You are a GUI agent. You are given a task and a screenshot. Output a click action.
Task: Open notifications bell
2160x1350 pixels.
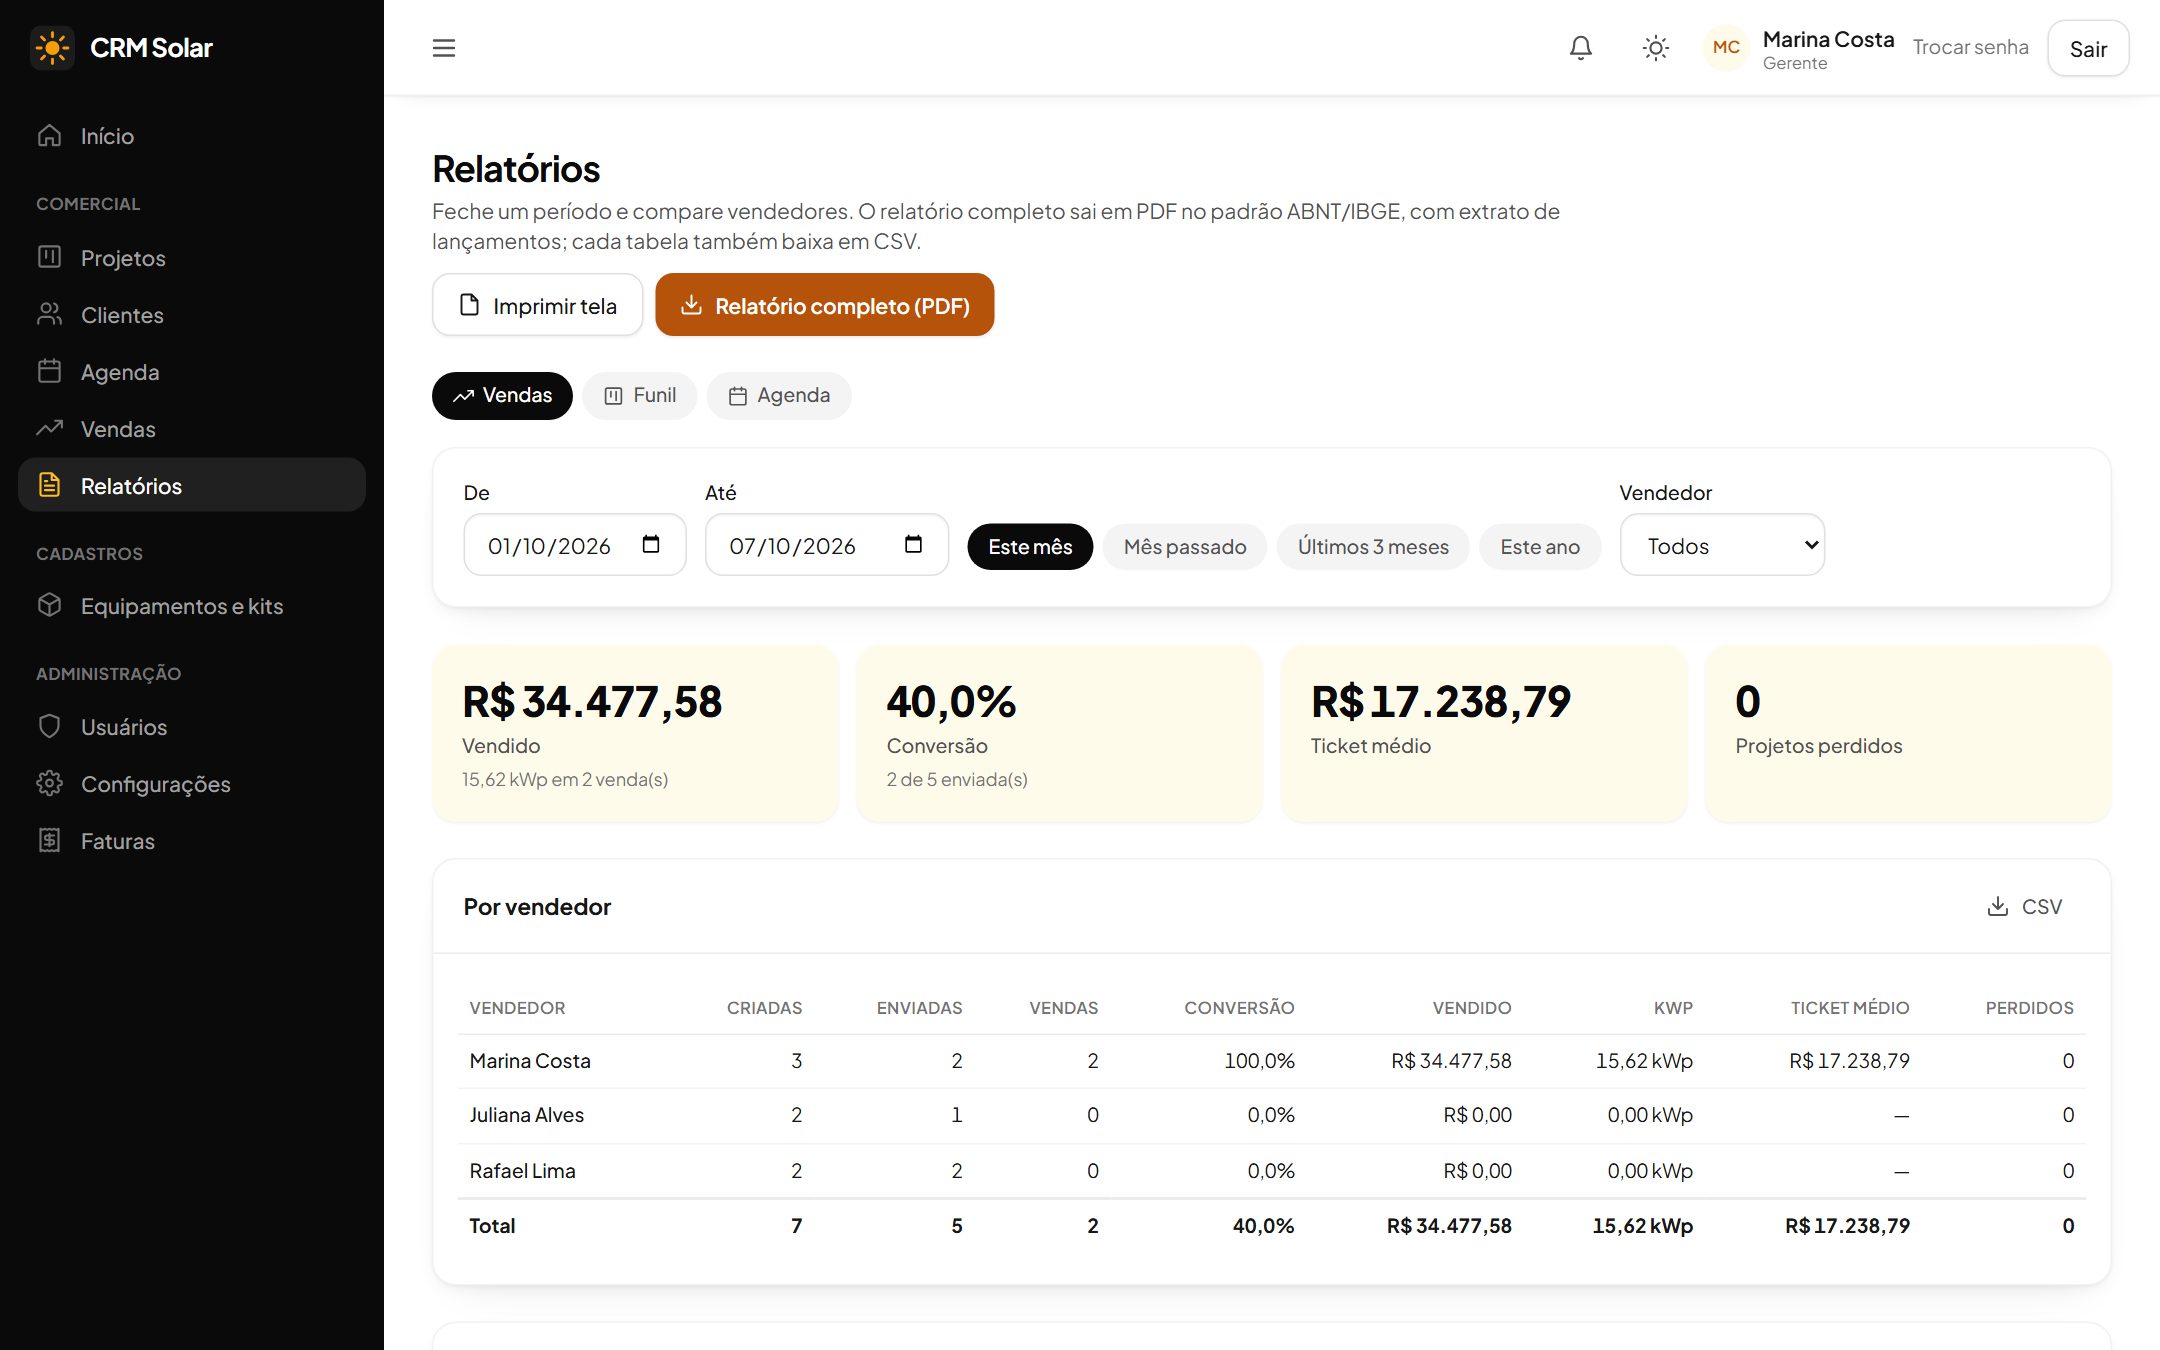tap(1580, 48)
